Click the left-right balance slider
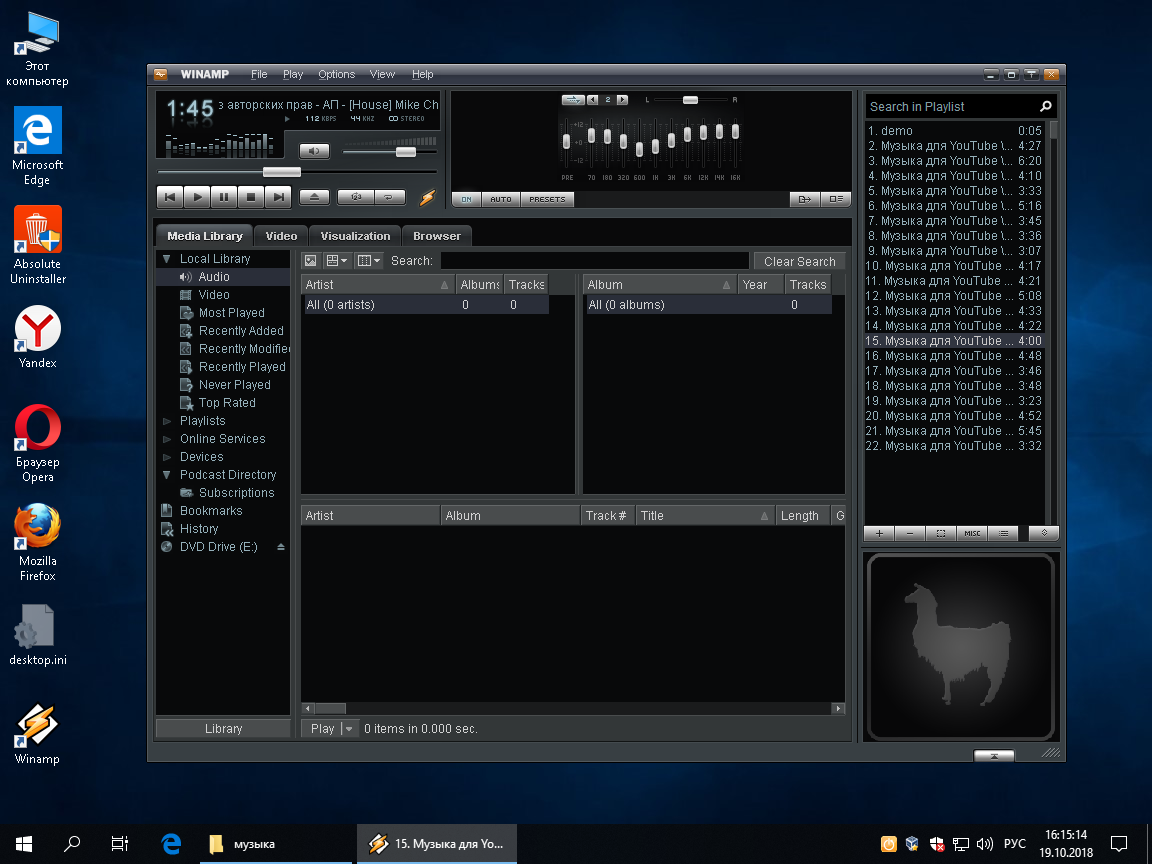Image resolution: width=1152 pixels, height=864 pixels. 690,100
